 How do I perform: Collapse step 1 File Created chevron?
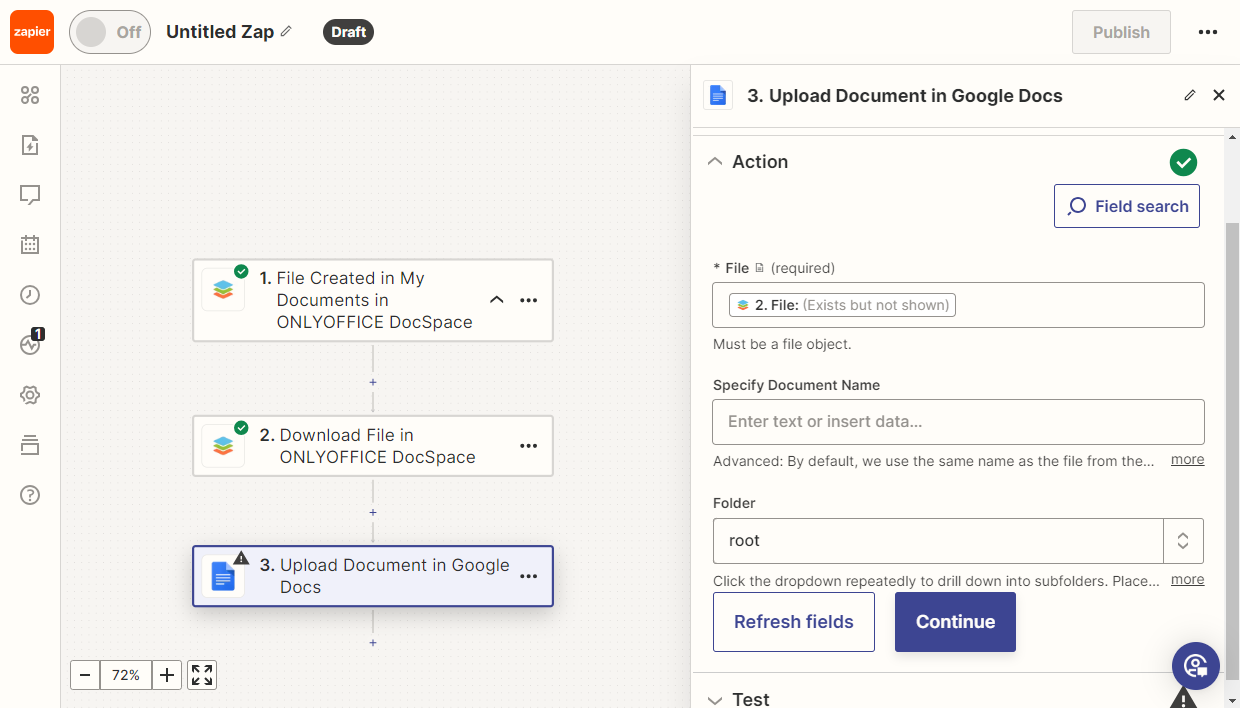coord(496,300)
